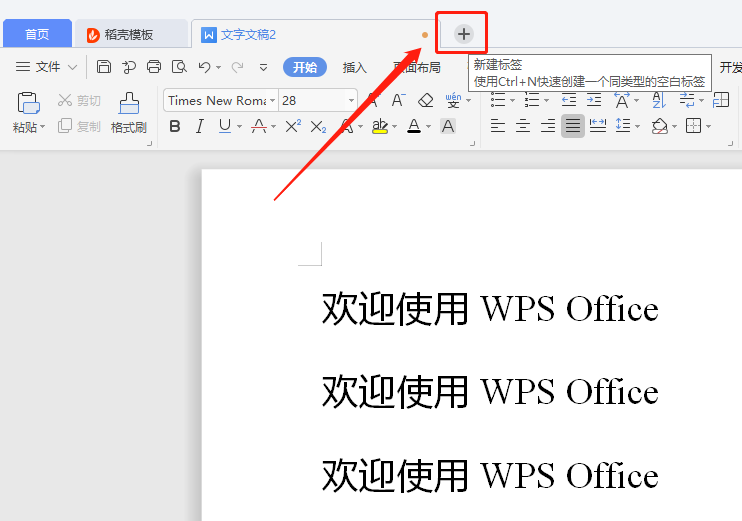Screen dimensions: 742x521
Task: Click decrease indent icon
Action: pyautogui.click(x=568, y=100)
